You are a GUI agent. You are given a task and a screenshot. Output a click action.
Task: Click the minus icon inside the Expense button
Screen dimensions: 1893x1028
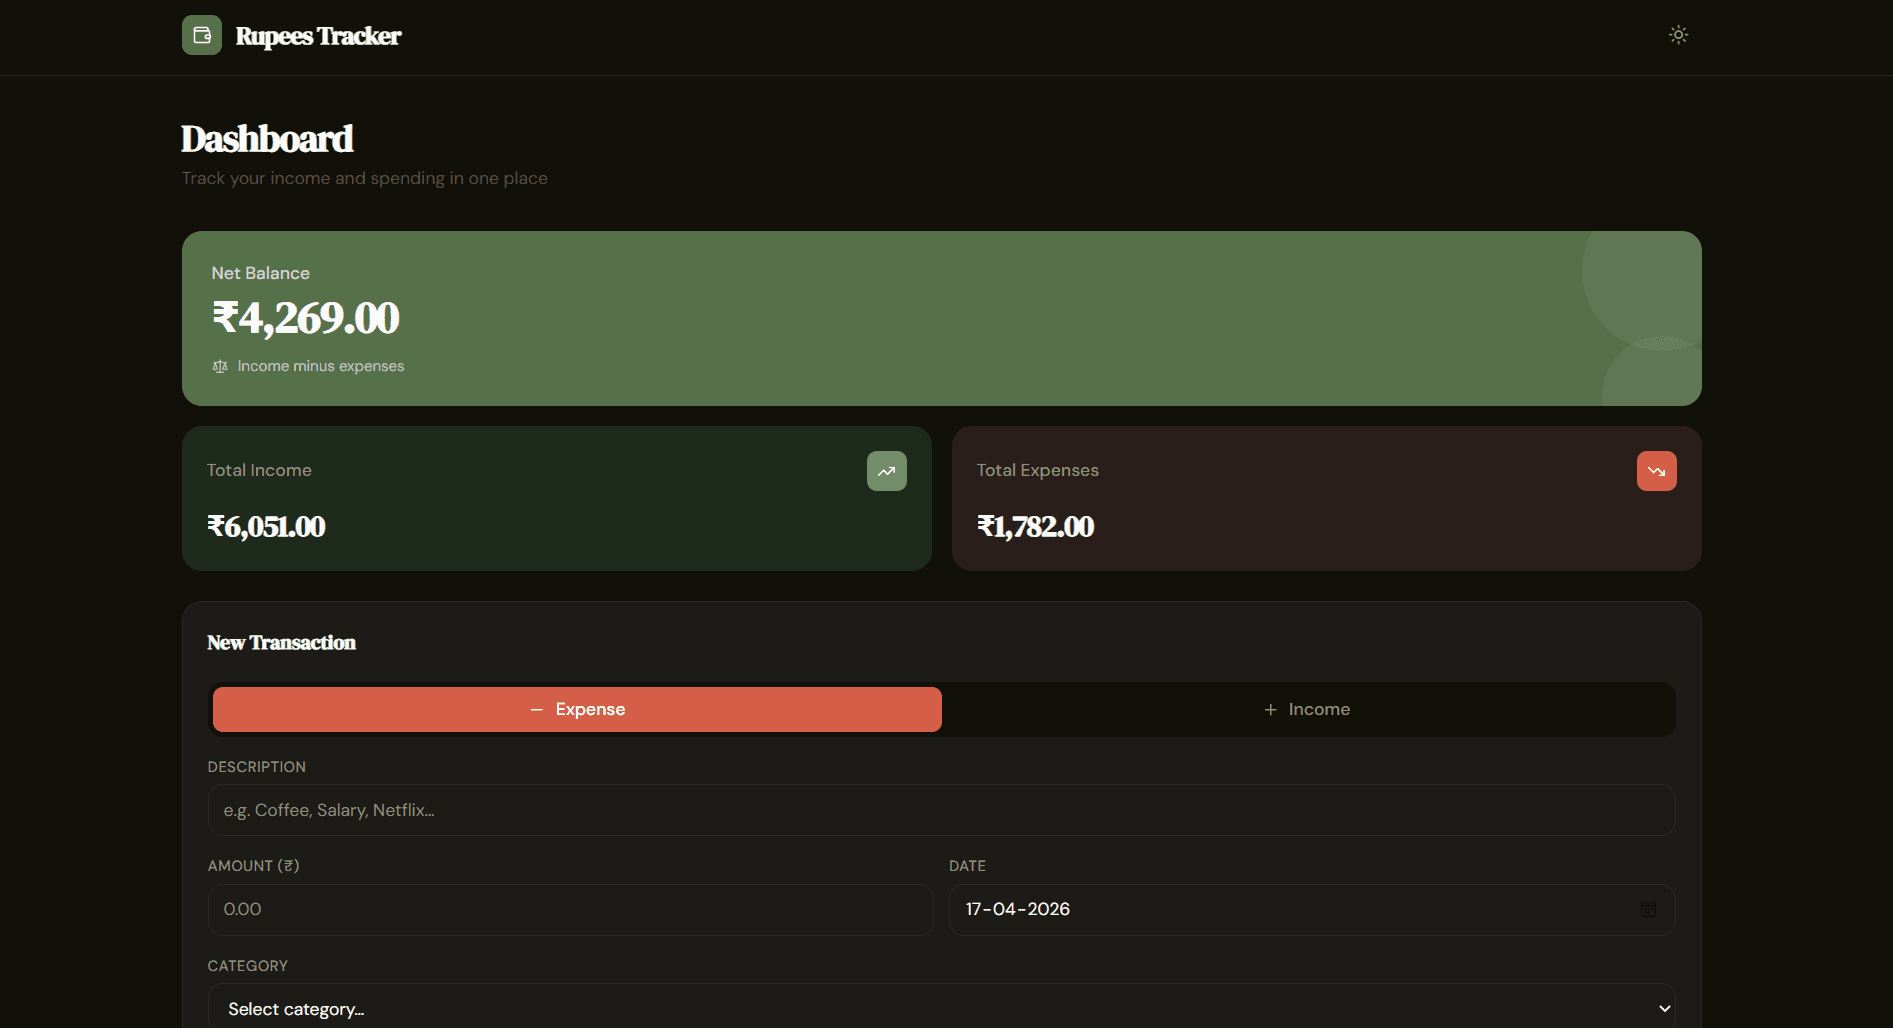point(536,709)
